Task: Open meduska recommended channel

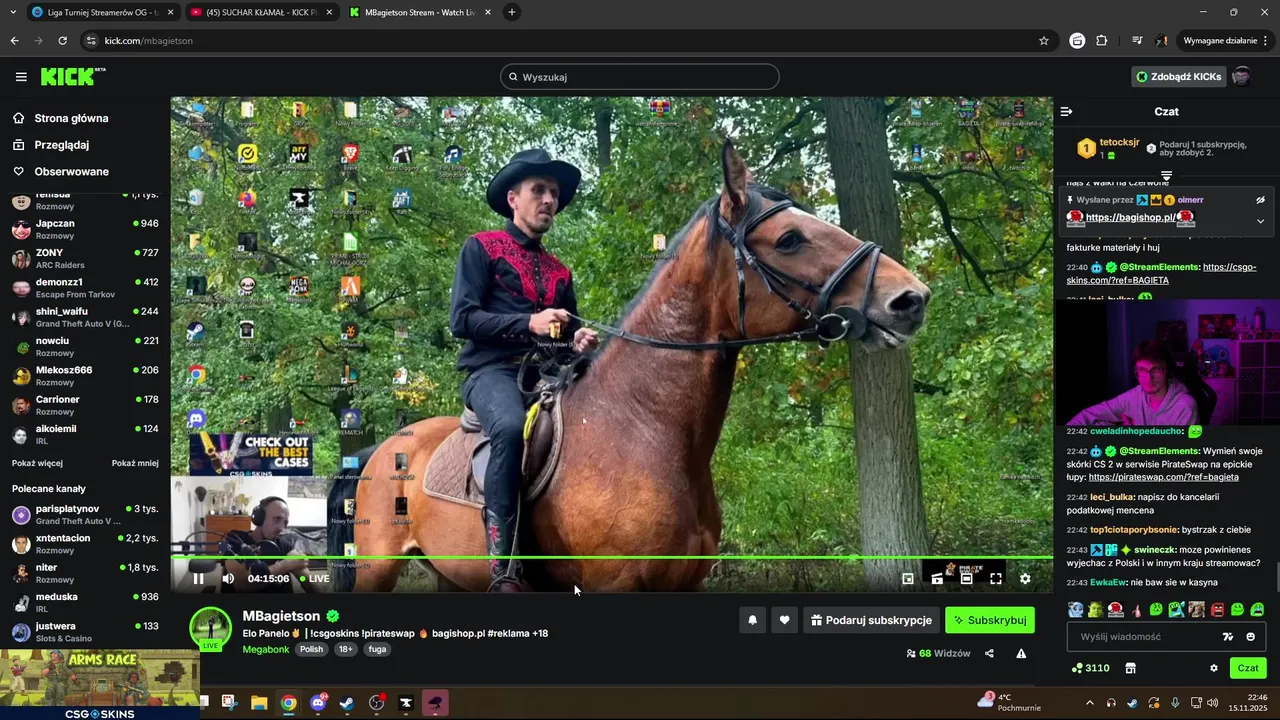Action: tap(85, 603)
